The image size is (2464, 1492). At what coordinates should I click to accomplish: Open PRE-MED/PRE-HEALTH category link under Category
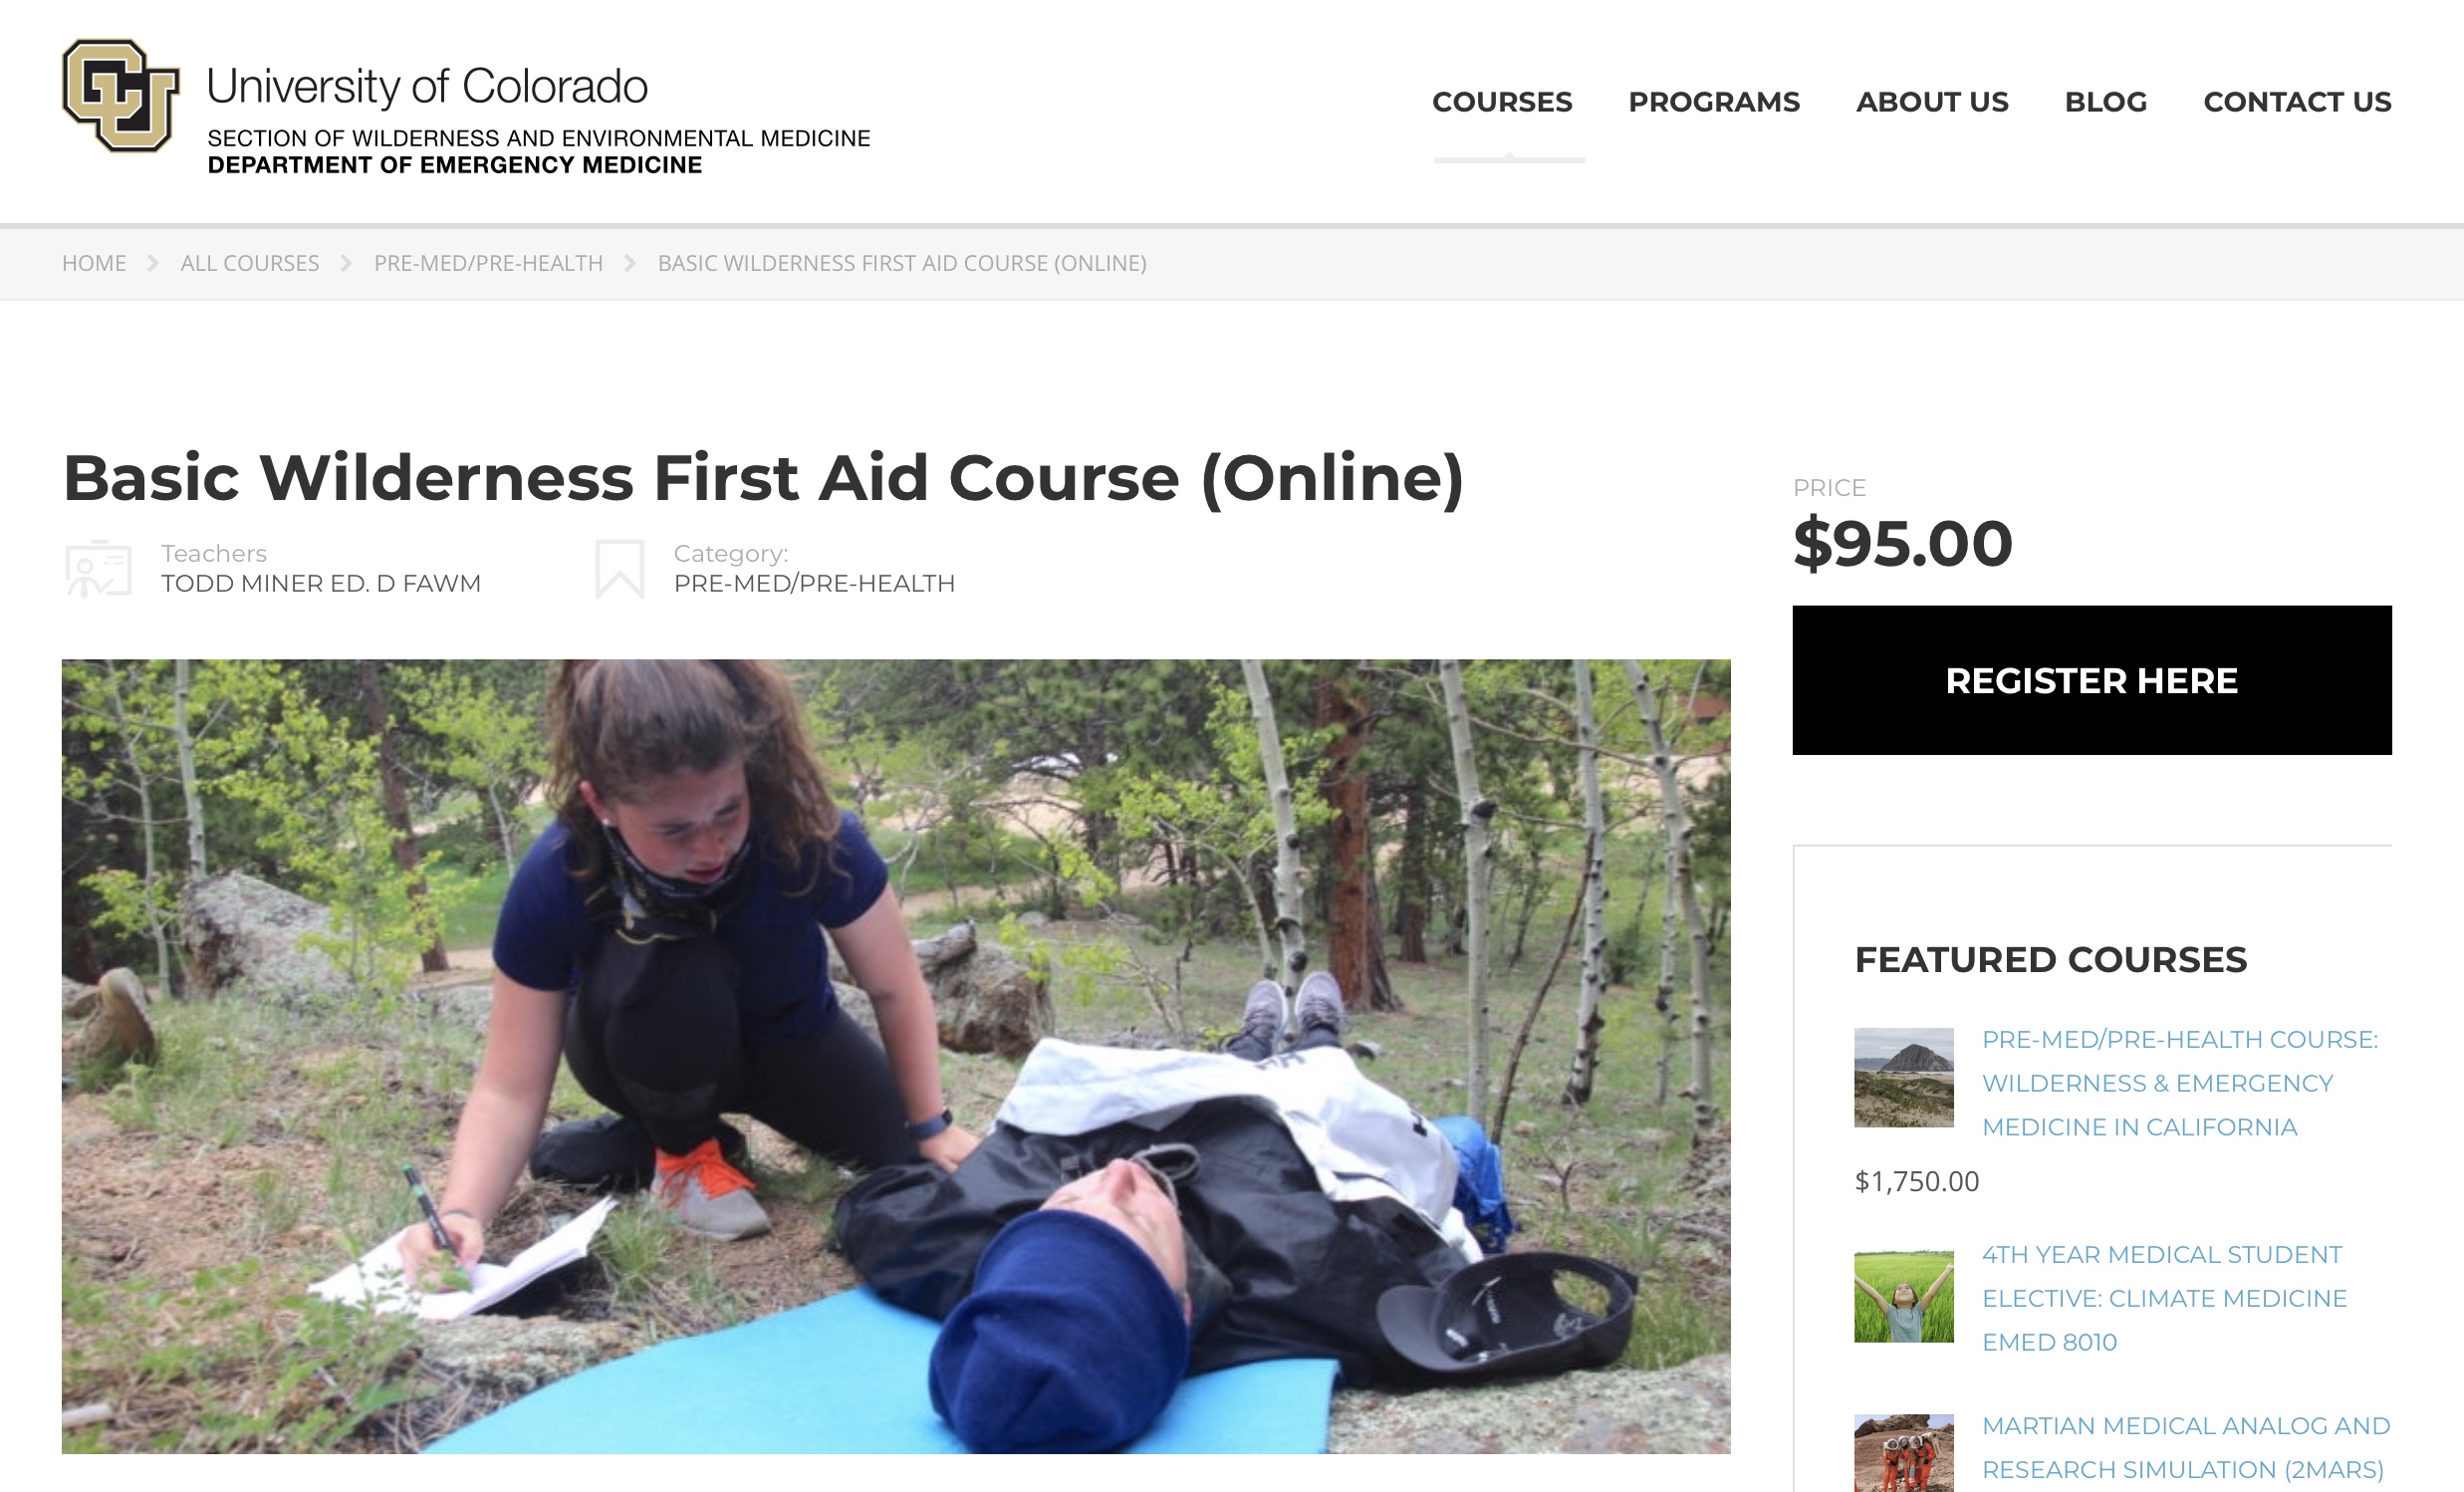(814, 583)
